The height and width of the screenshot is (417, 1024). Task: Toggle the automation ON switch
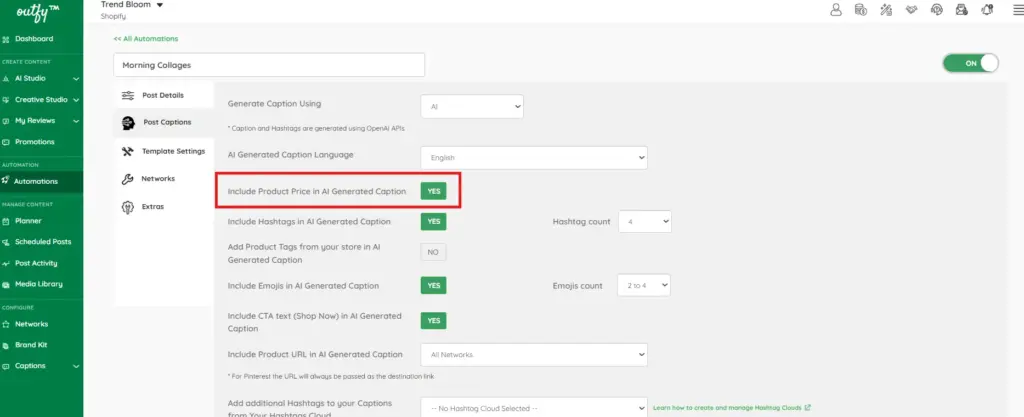point(970,63)
